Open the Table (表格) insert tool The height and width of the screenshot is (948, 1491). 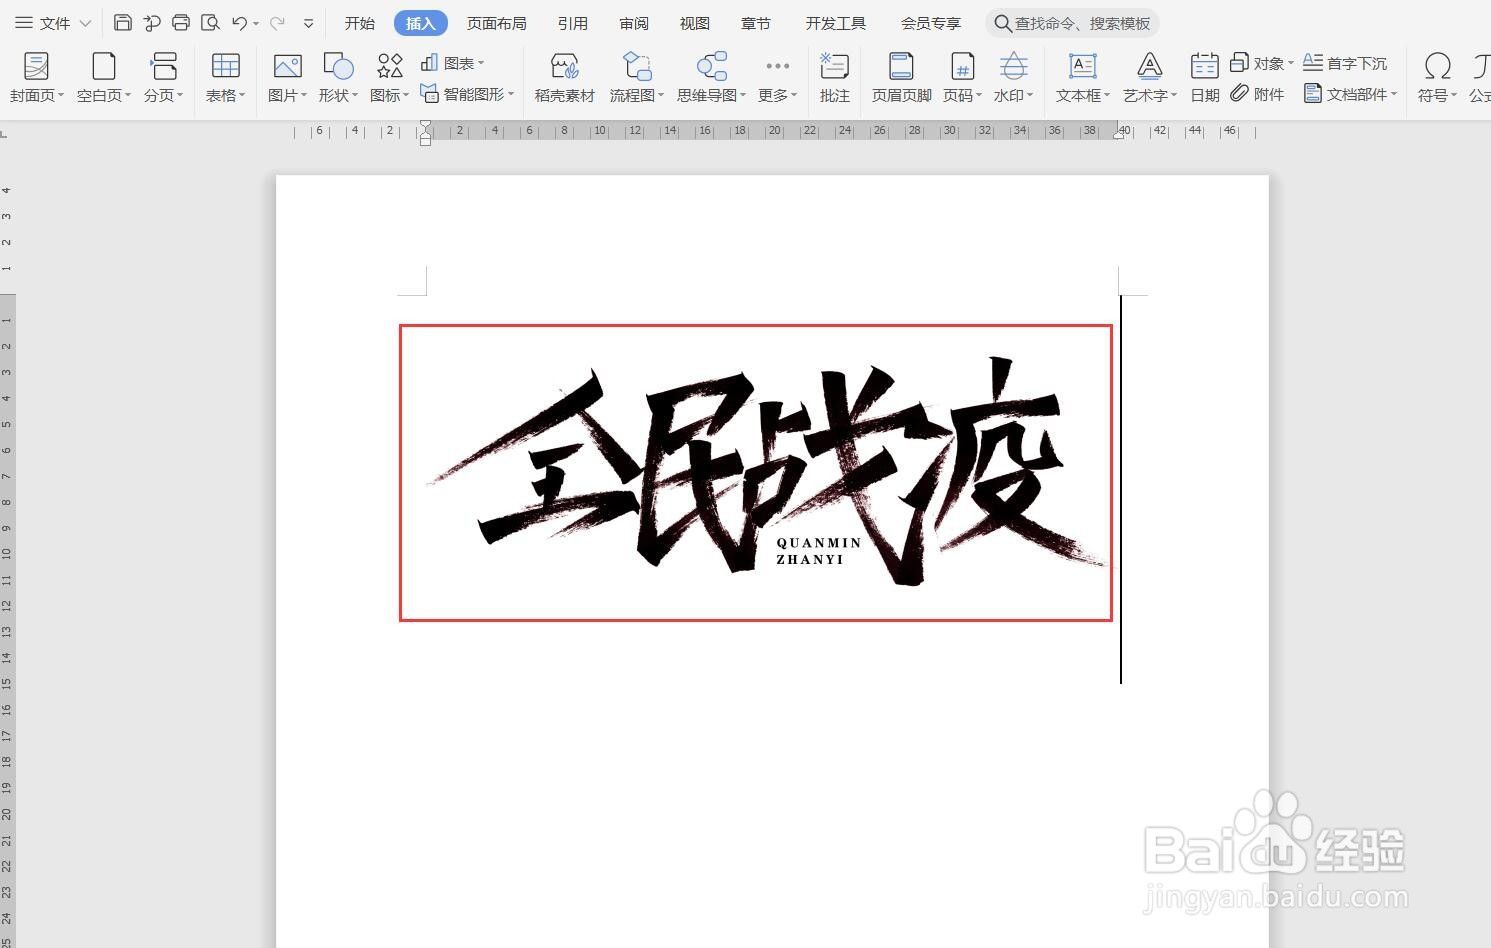[226, 78]
